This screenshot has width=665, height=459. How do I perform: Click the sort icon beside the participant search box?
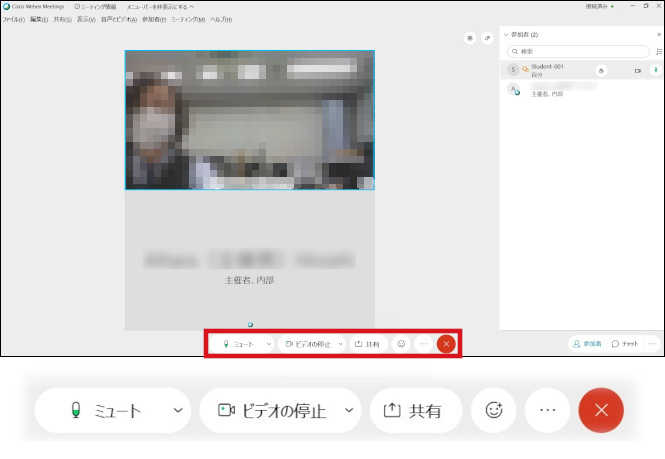658,51
